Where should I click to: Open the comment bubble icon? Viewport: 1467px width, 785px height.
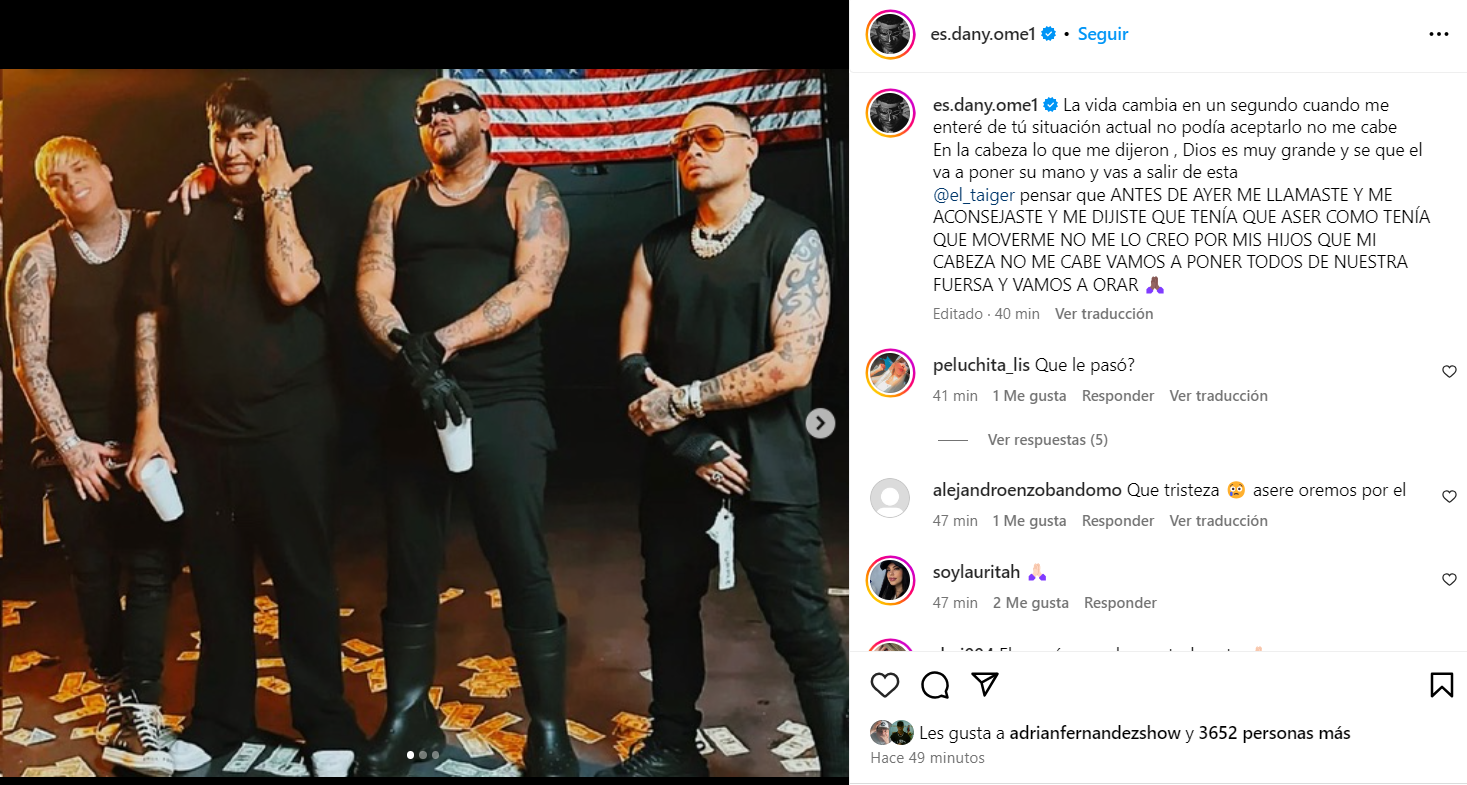click(935, 685)
